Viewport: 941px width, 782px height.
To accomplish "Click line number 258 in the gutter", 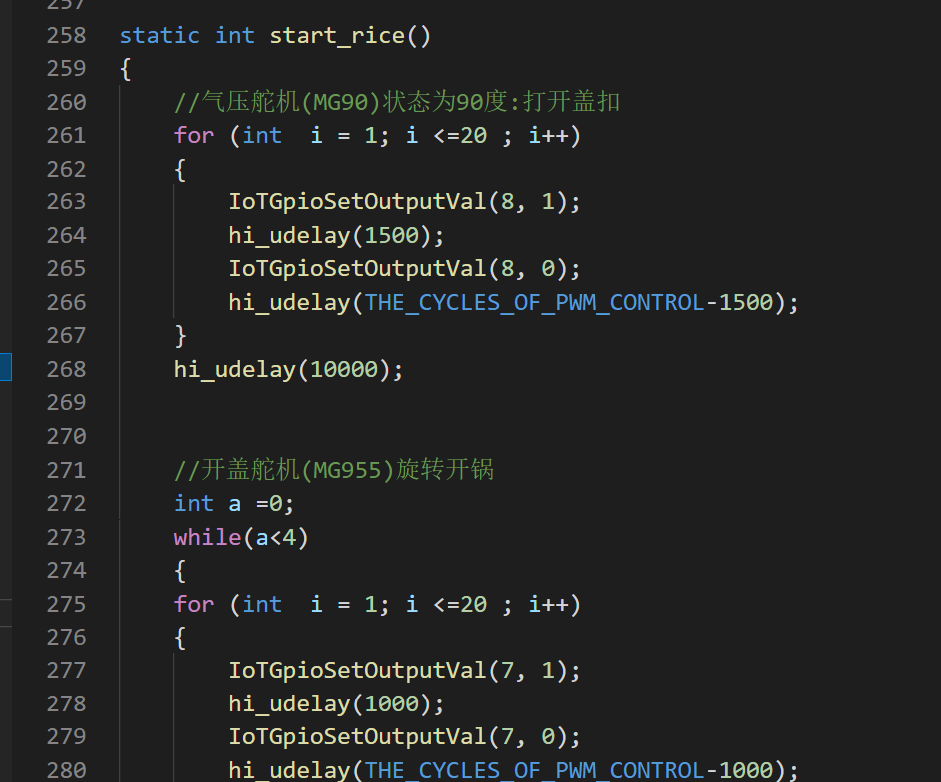I will pyautogui.click(x=67, y=35).
